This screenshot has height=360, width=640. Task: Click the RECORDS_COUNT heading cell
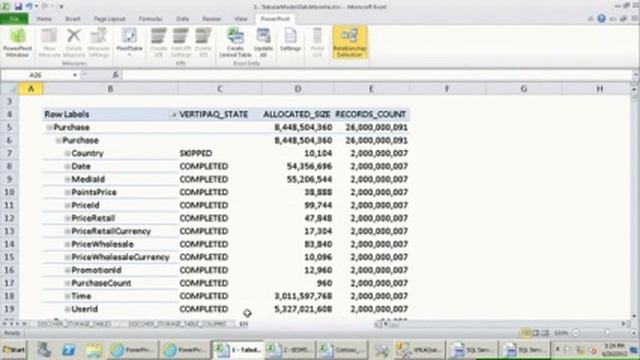point(371,115)
